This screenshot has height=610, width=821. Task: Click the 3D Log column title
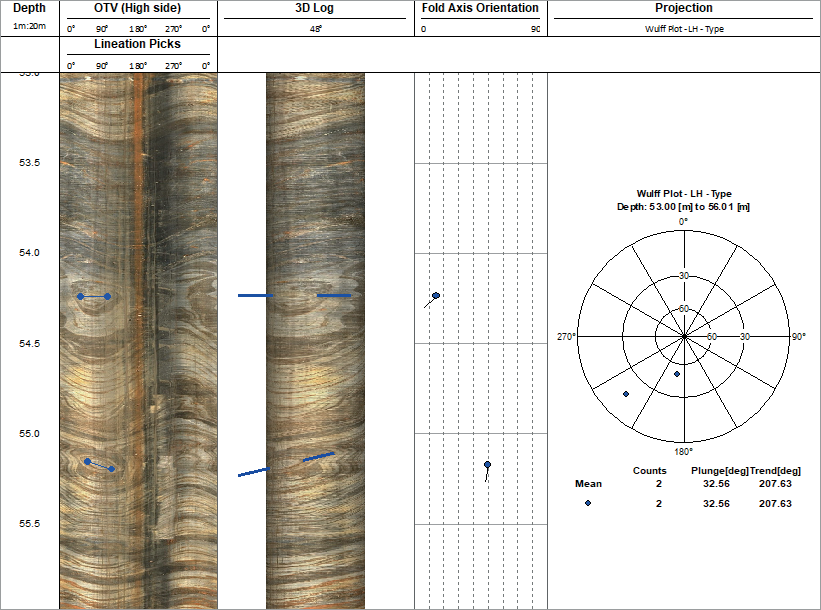(x=316, y=8)
